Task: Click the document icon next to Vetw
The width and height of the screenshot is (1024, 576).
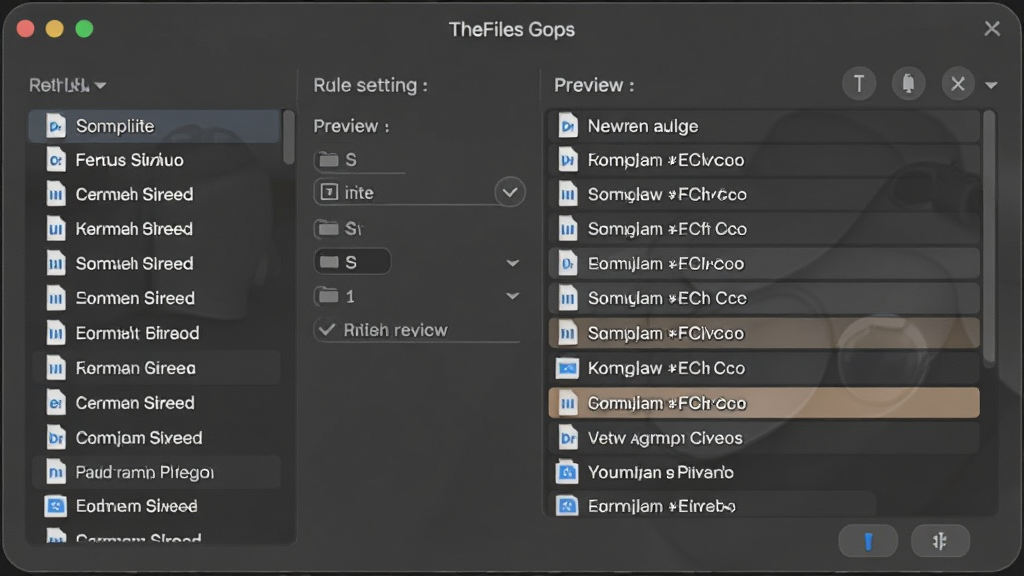Action: click(568, 438)
